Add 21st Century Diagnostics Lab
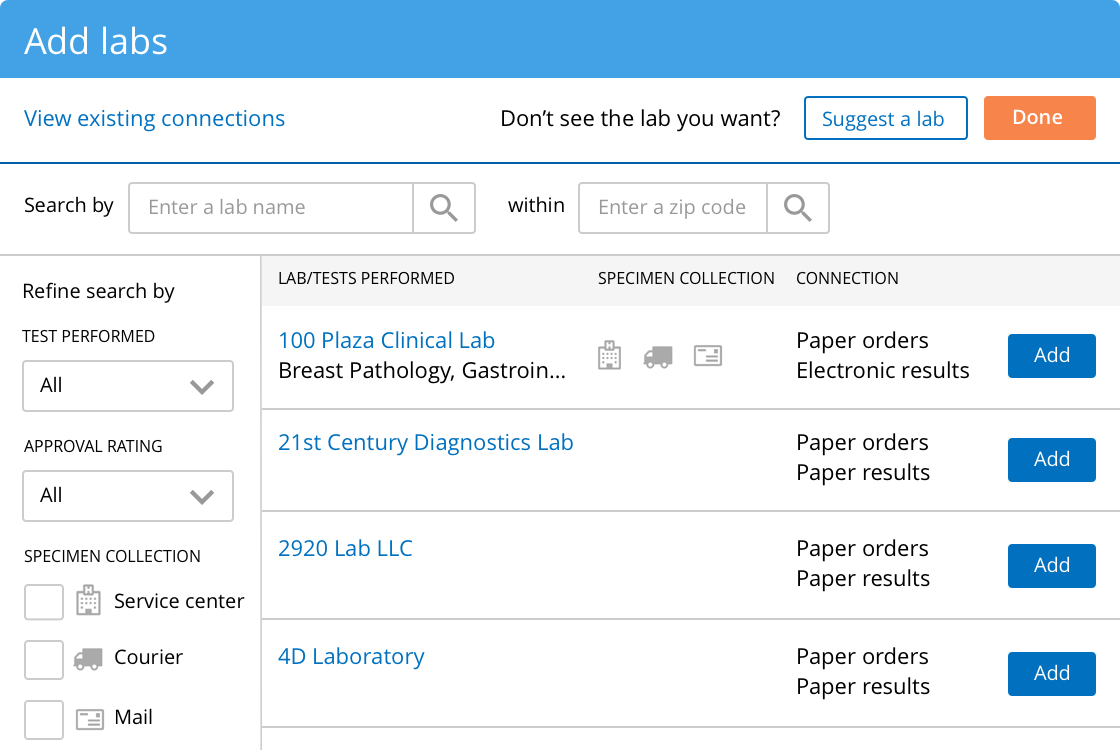The image size is (1120, 750). coord(1051,459)
